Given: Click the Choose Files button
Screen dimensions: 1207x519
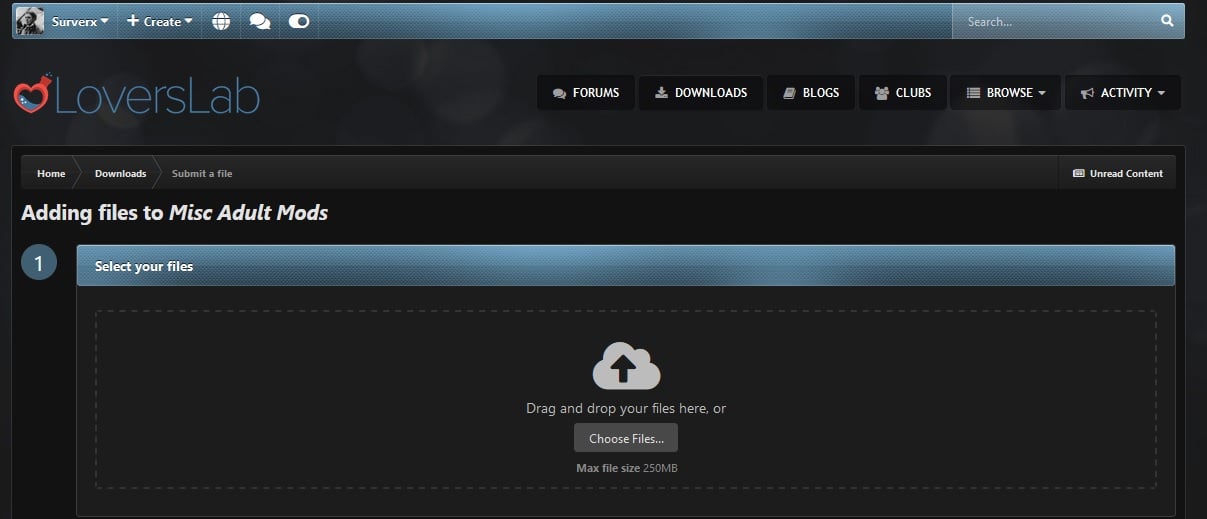Looking at the screenshot, I should pyautogui.click(x=626, y=438).
